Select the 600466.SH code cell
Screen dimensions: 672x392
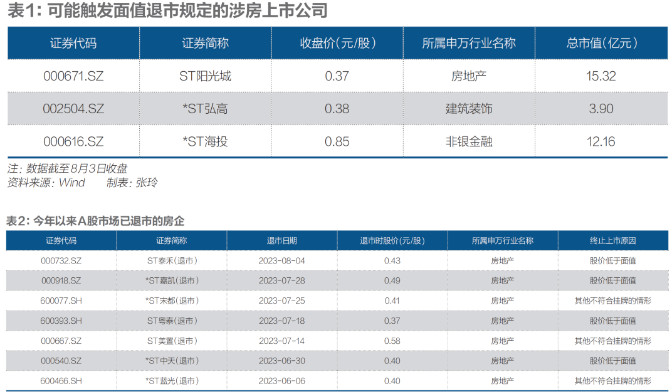point(61,381)
